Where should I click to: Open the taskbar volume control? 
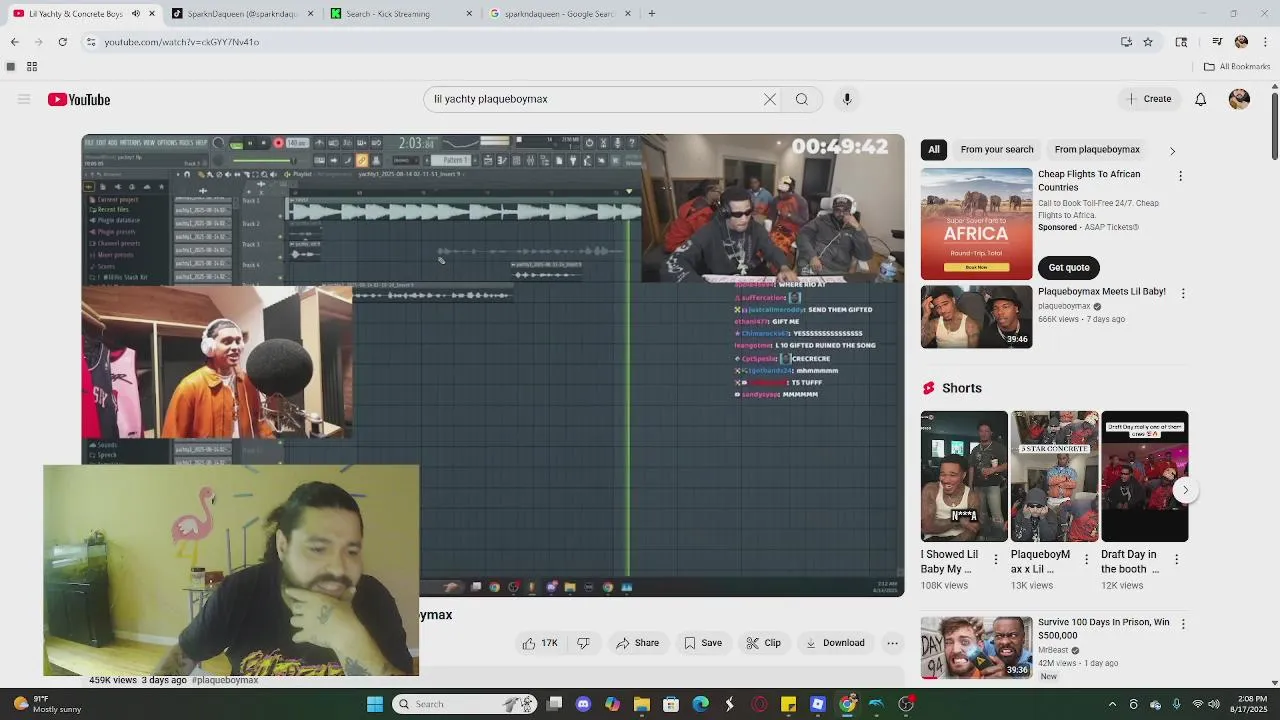[1215, 704]
